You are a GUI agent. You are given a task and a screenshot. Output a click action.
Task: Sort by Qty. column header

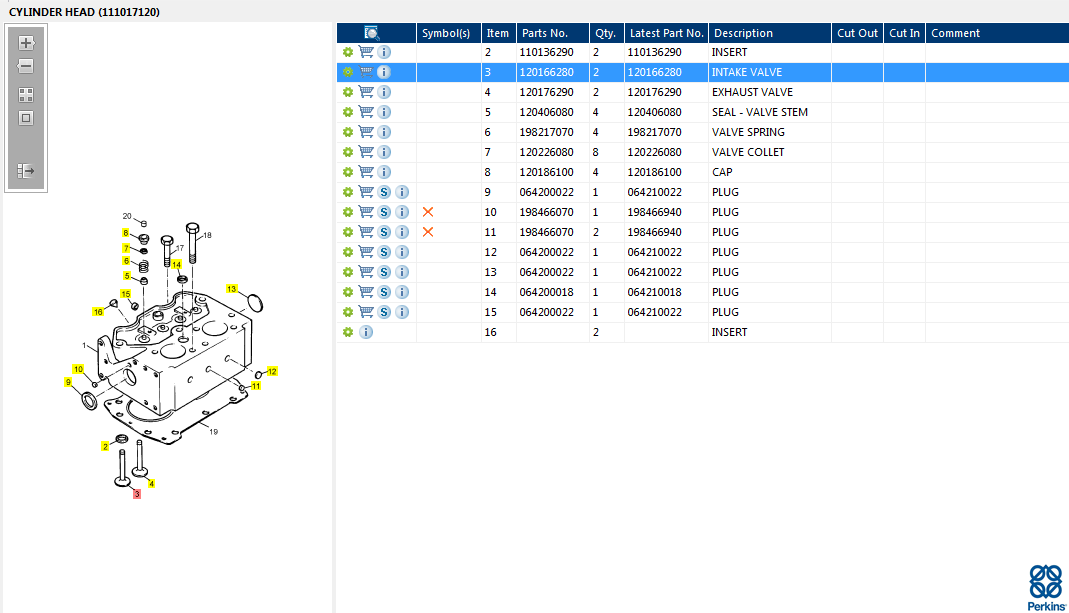(x=605, y=33)
